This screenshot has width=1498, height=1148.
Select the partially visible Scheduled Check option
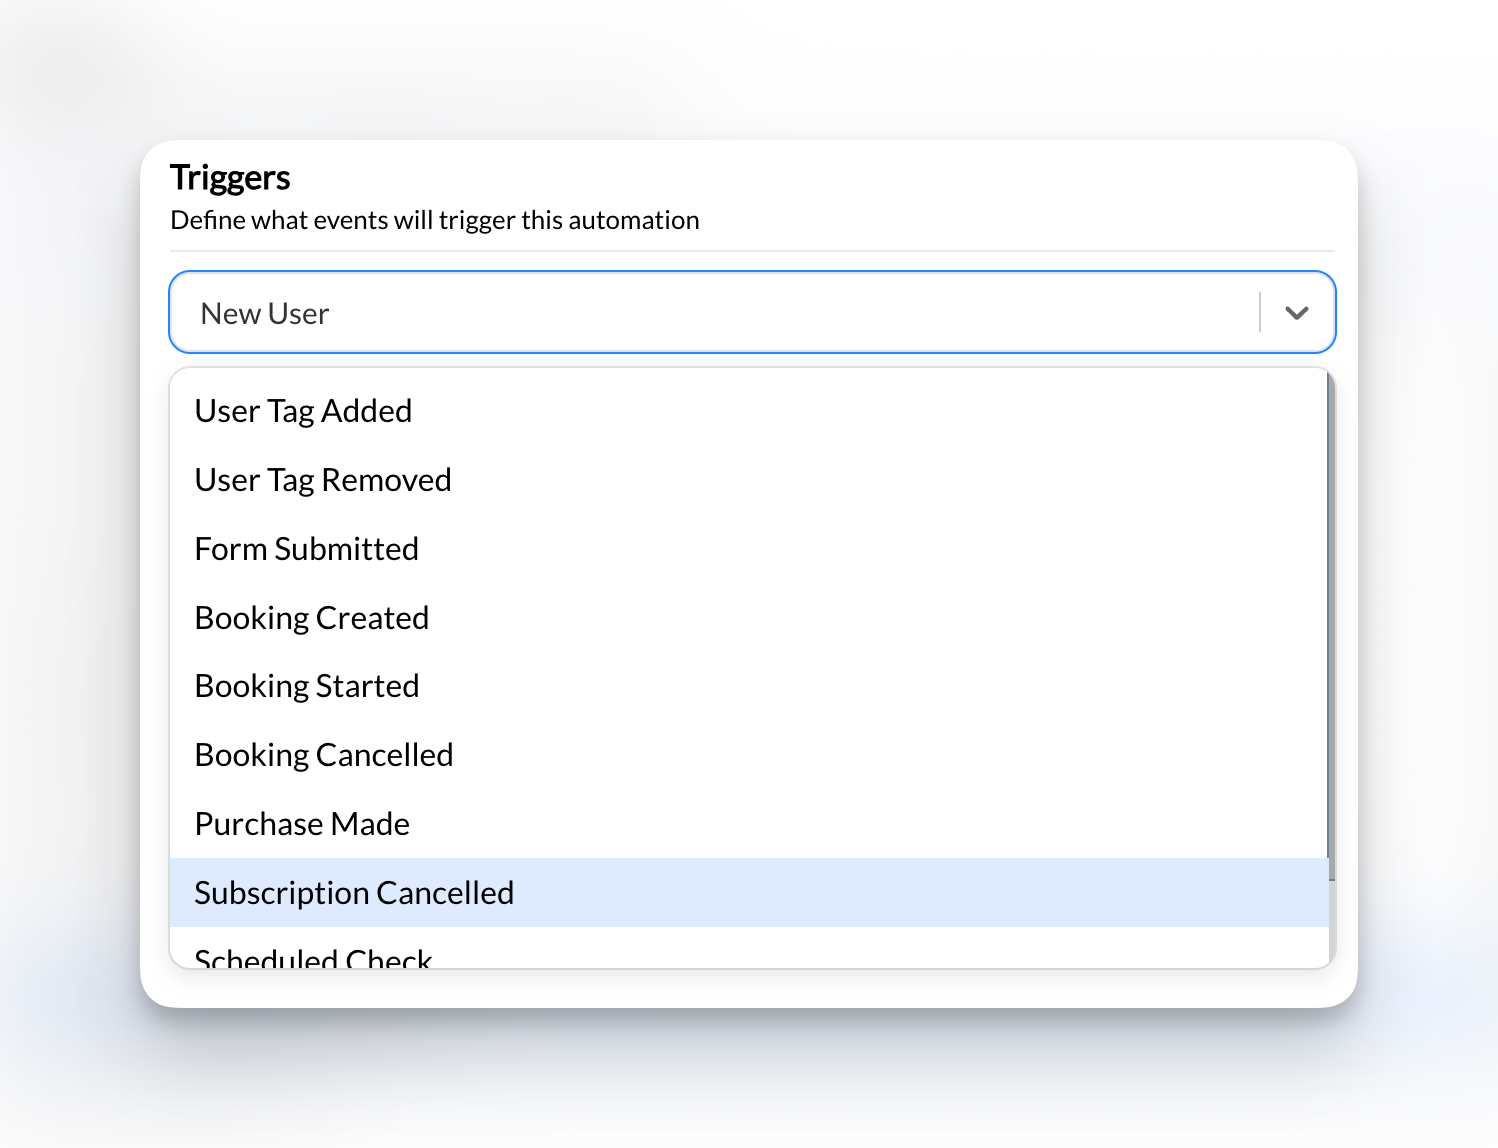pos(313,957)
